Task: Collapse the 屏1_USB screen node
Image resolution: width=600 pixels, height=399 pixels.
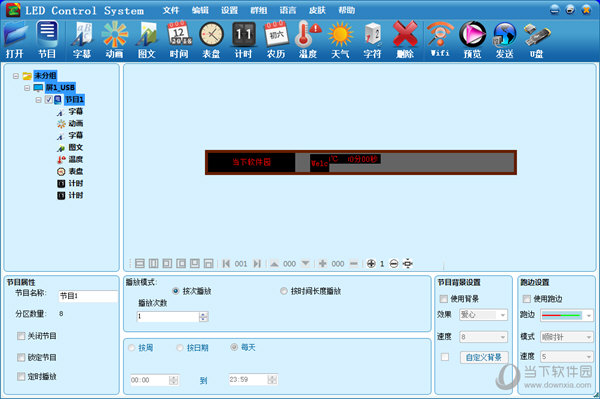Action: (27, 88)
